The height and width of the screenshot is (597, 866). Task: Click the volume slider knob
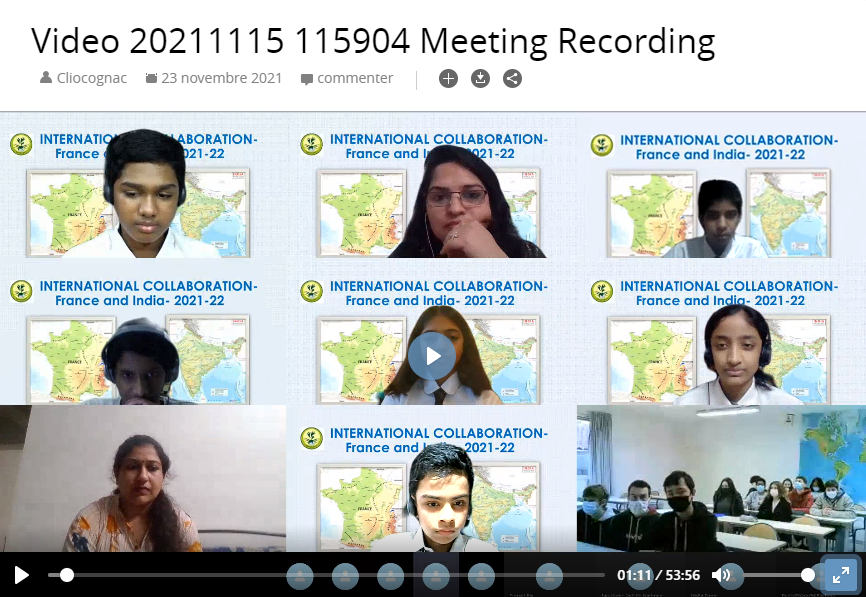coord(807,575)
